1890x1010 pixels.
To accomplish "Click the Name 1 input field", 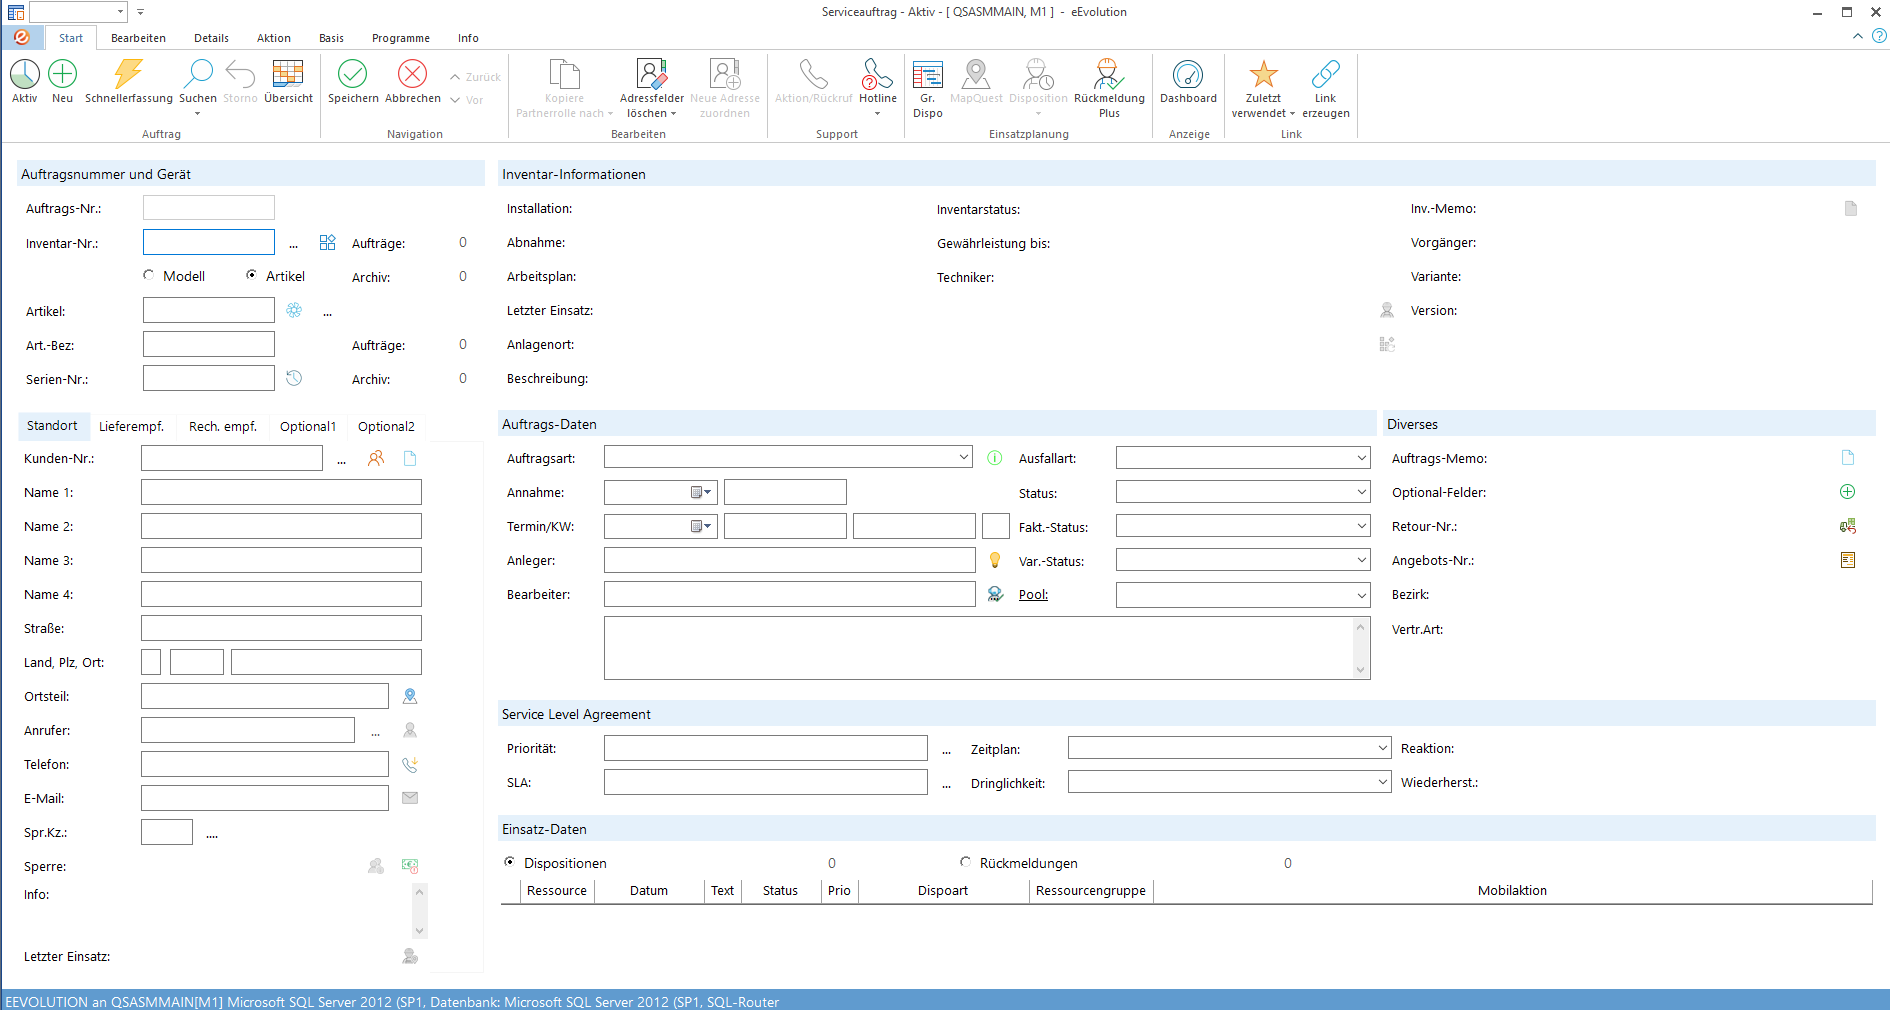I will click(281, 492).
